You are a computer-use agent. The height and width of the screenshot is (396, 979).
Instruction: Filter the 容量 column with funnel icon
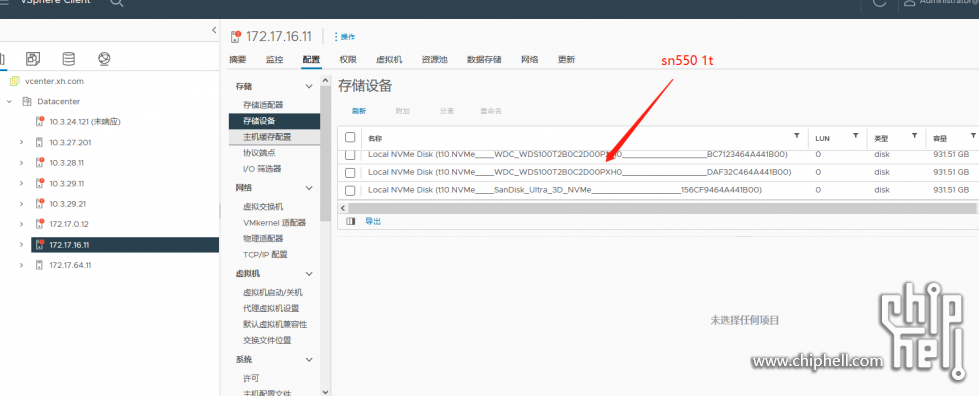pos(973,136)
